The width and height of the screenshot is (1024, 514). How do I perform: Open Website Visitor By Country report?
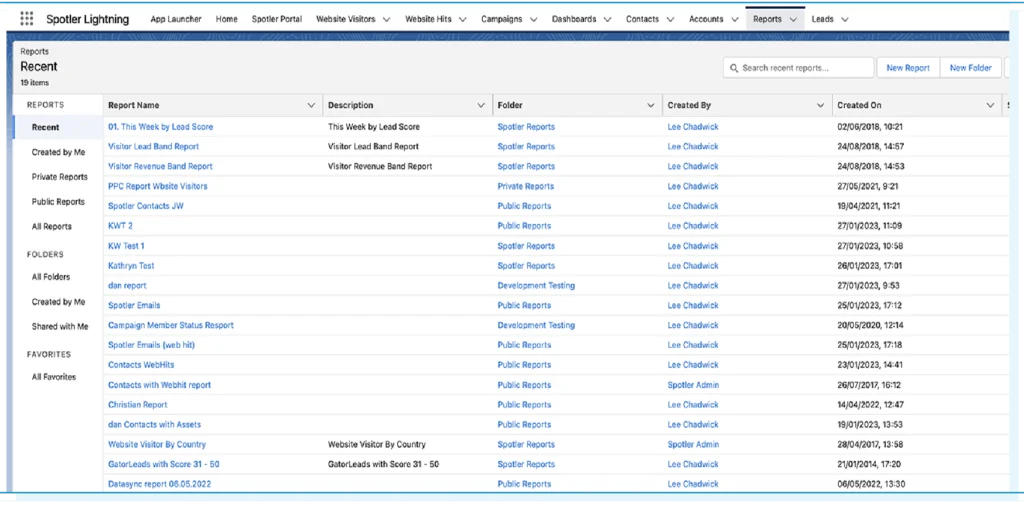coord(157,444)
